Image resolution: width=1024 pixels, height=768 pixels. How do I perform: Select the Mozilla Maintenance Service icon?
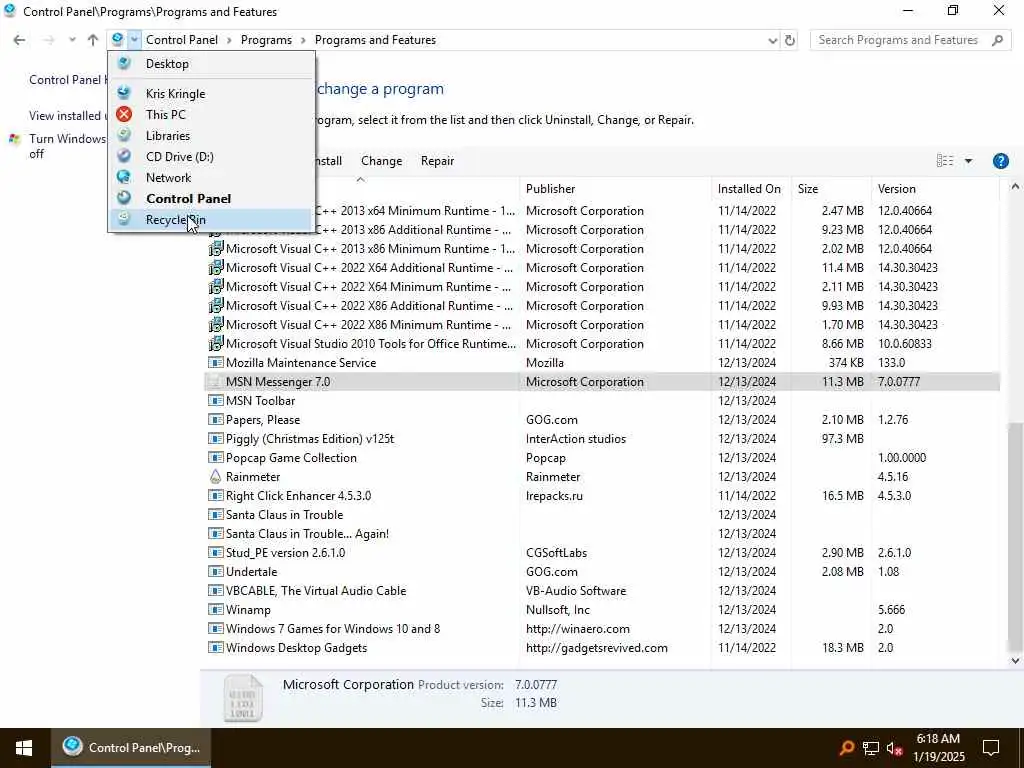tap(216, 362)
